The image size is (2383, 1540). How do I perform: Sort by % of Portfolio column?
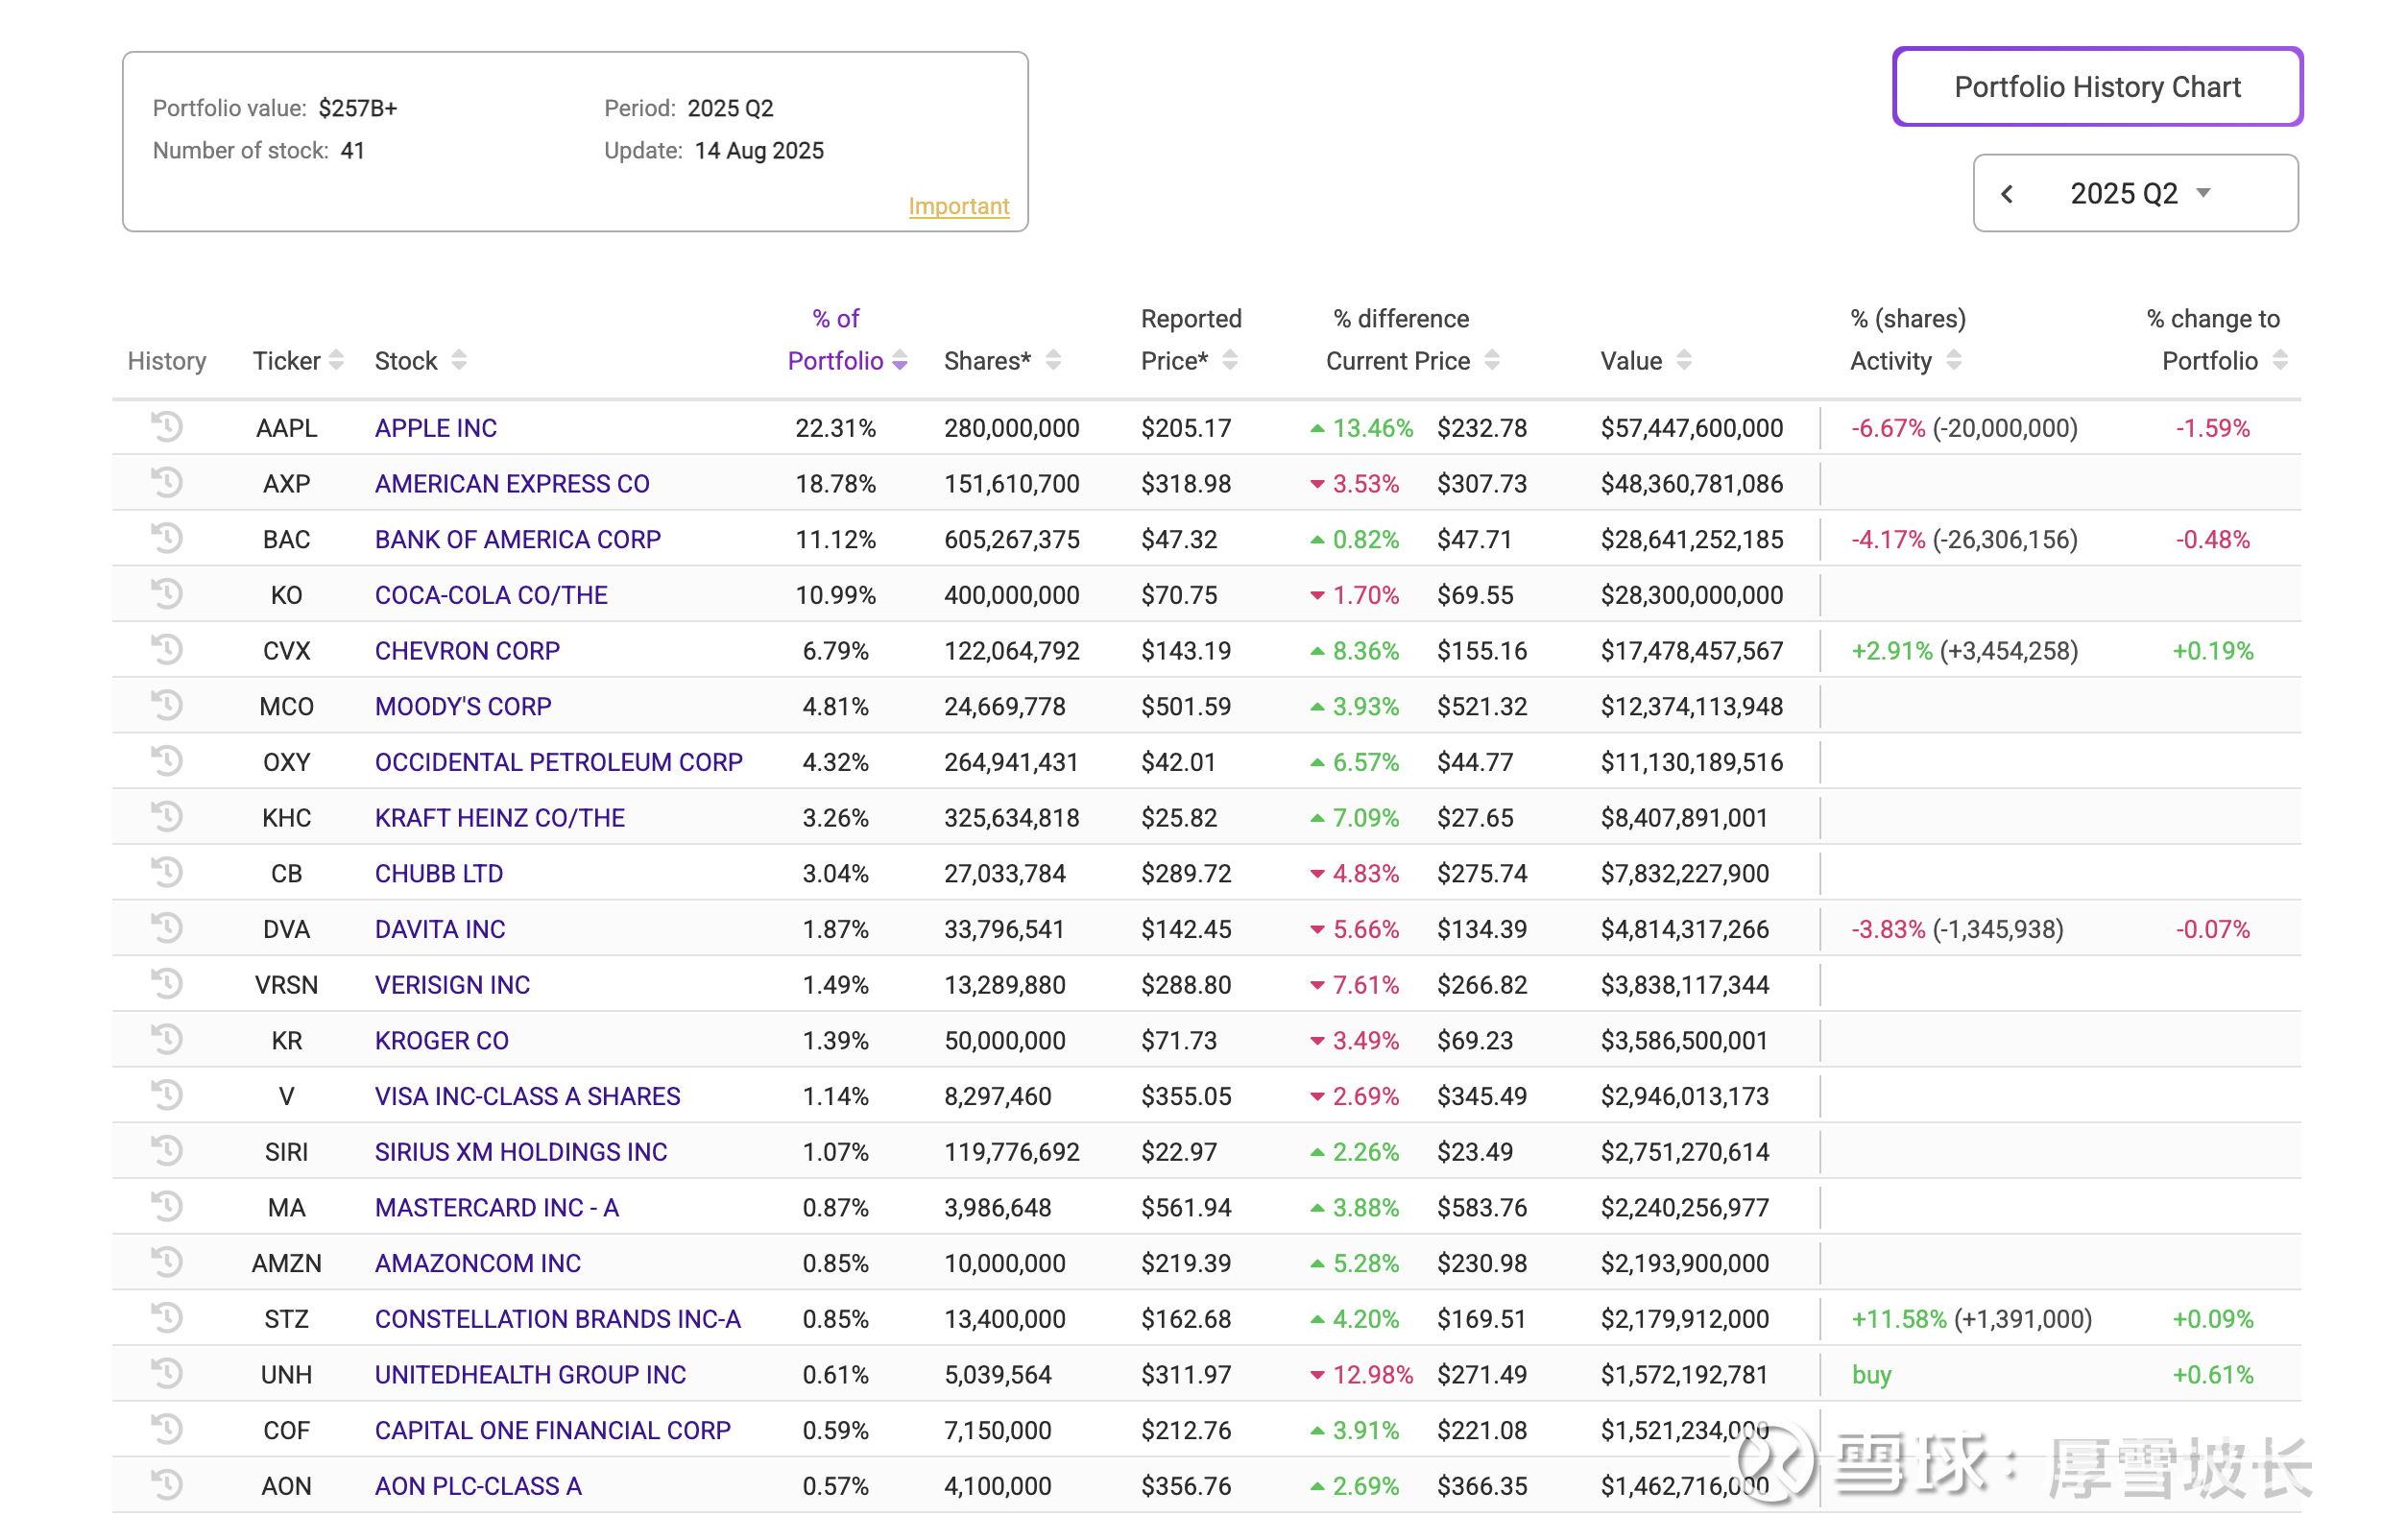pos(847,340)
